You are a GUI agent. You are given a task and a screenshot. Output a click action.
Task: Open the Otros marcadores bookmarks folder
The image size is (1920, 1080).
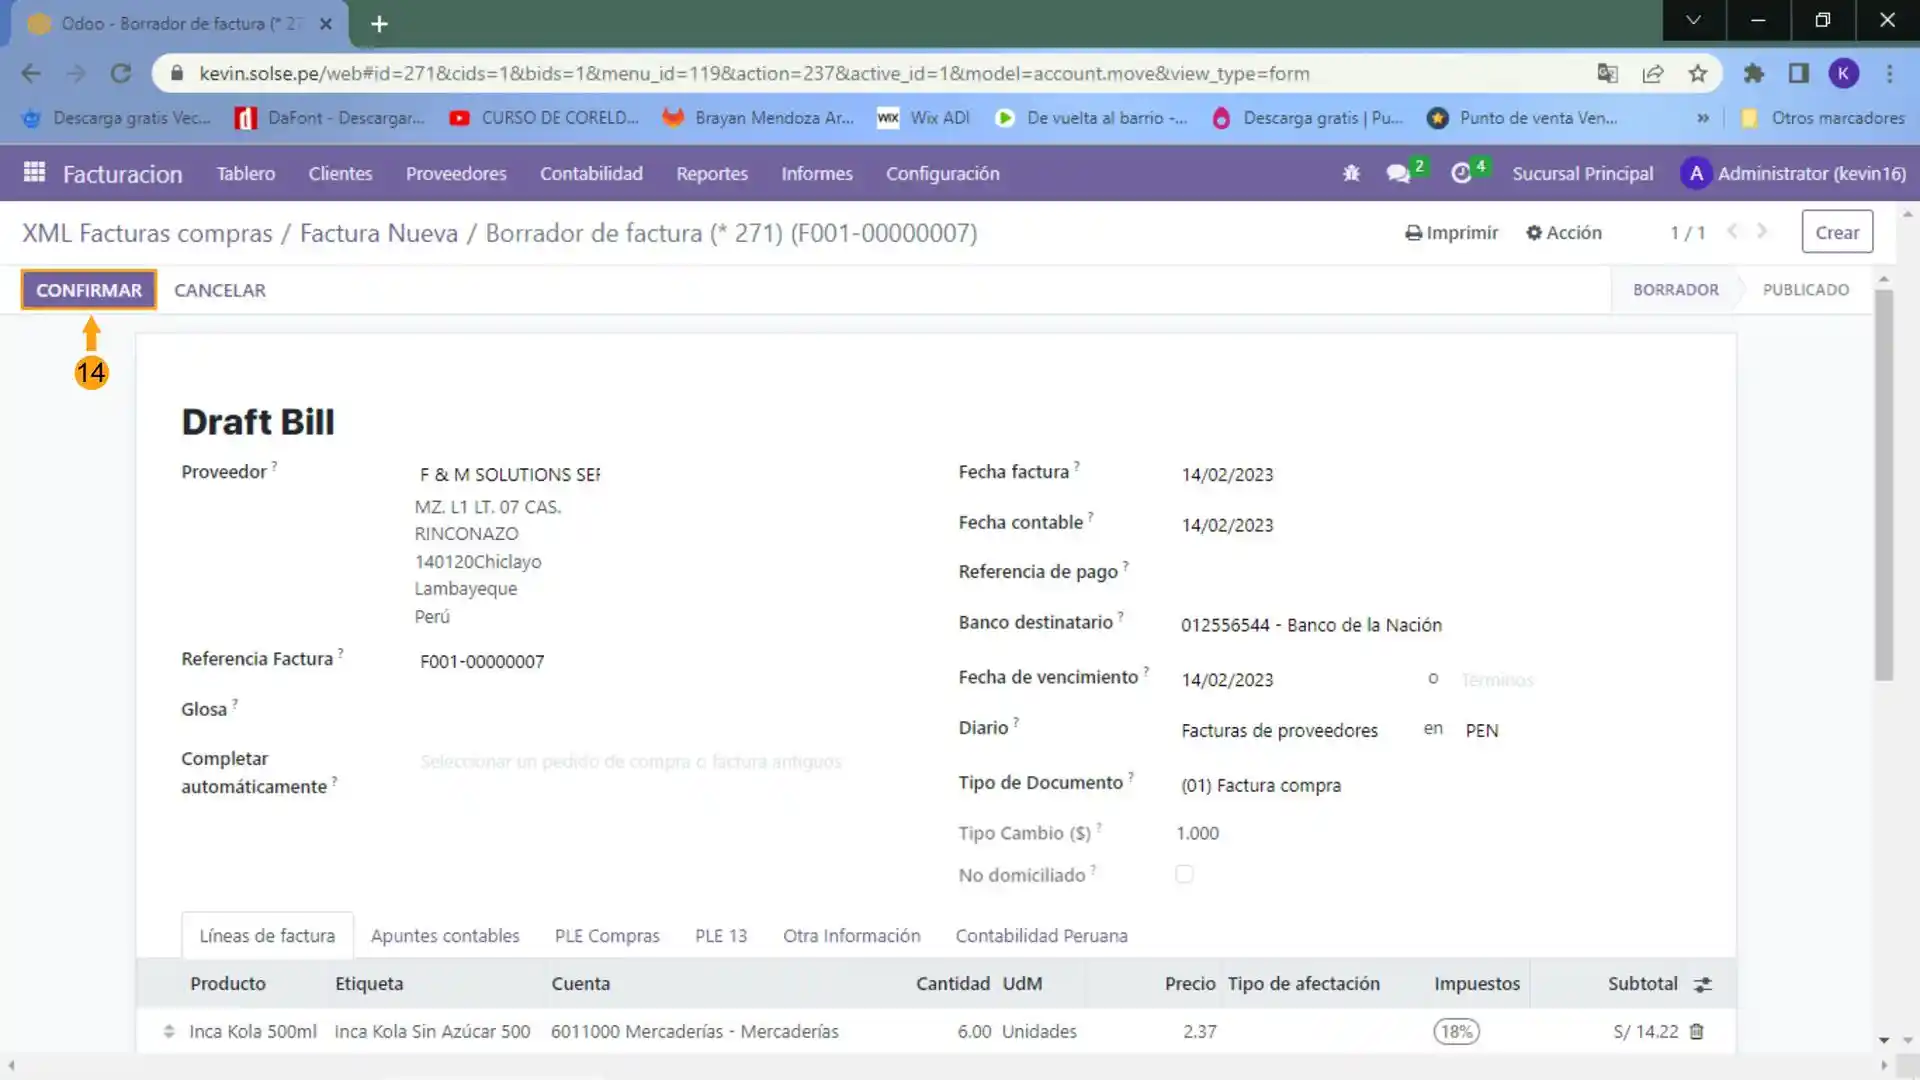tap(1822, 118)
